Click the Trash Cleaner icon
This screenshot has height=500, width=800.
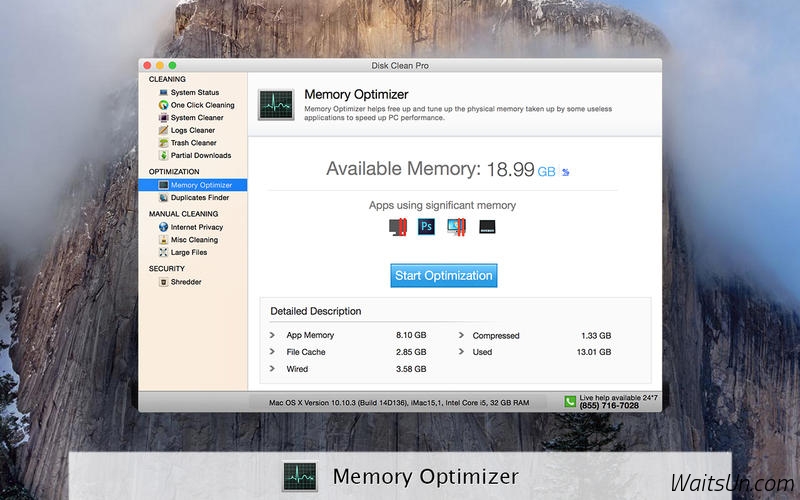163,143
